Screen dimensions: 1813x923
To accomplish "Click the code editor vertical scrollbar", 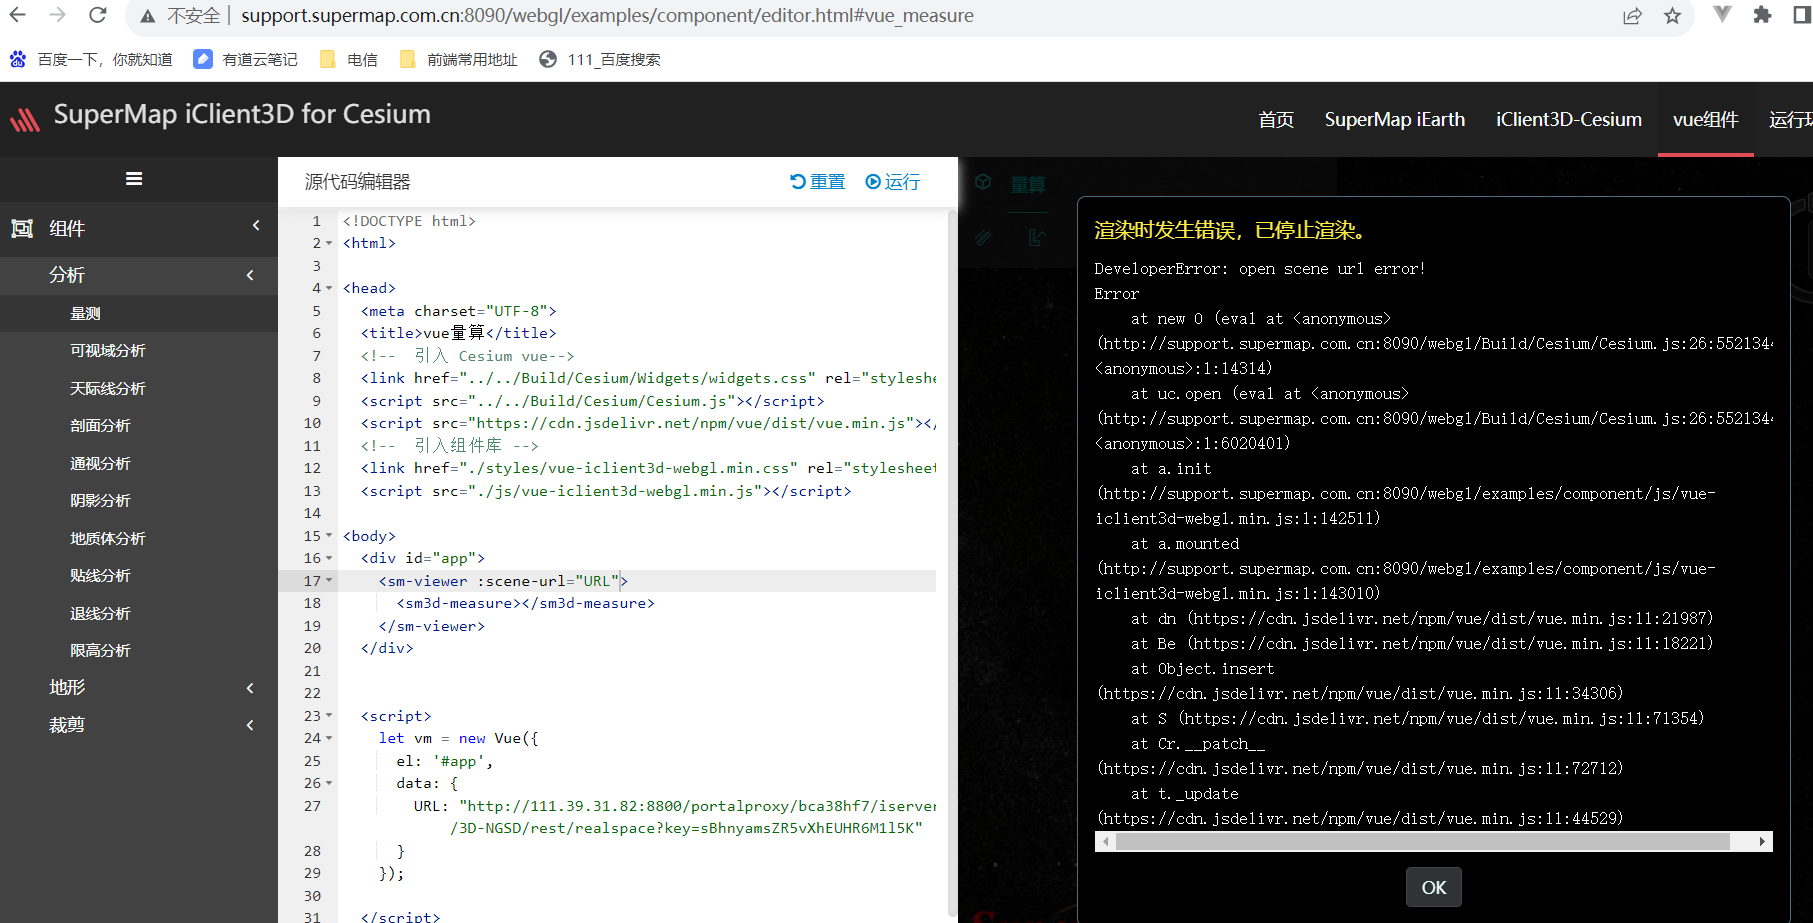I will pyautogui.click(x=951, y=563).
